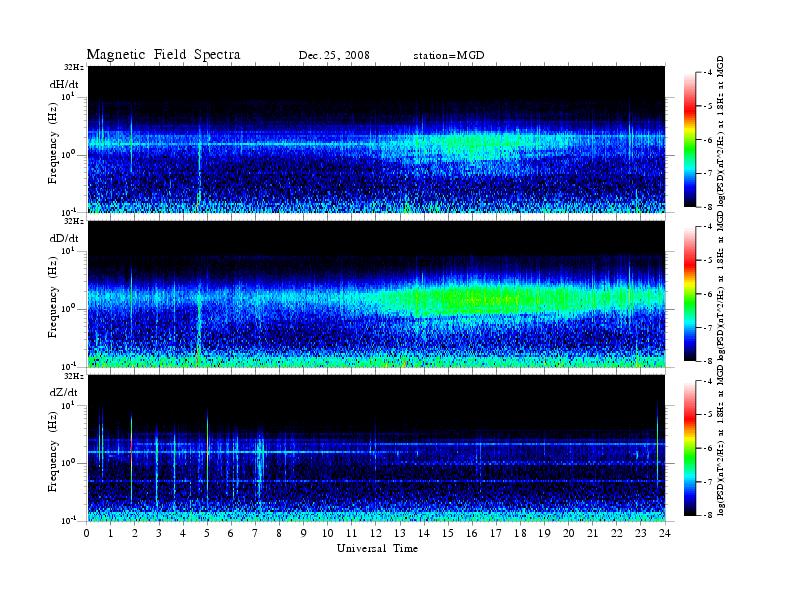792x612 pixels.
Task: Click the color bar beside the dD/dt panel
Action: pos(690,294)
